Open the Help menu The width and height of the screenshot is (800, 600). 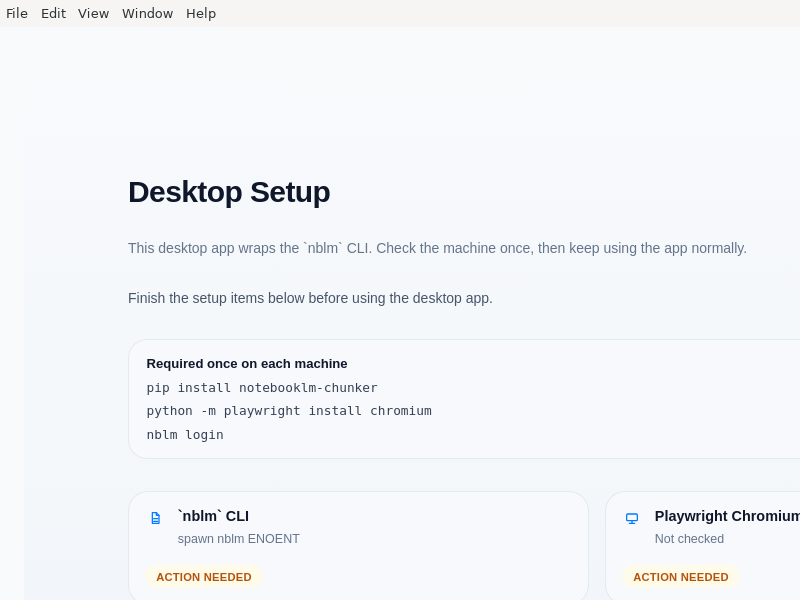pyautogui.click(x=201, y=13)
